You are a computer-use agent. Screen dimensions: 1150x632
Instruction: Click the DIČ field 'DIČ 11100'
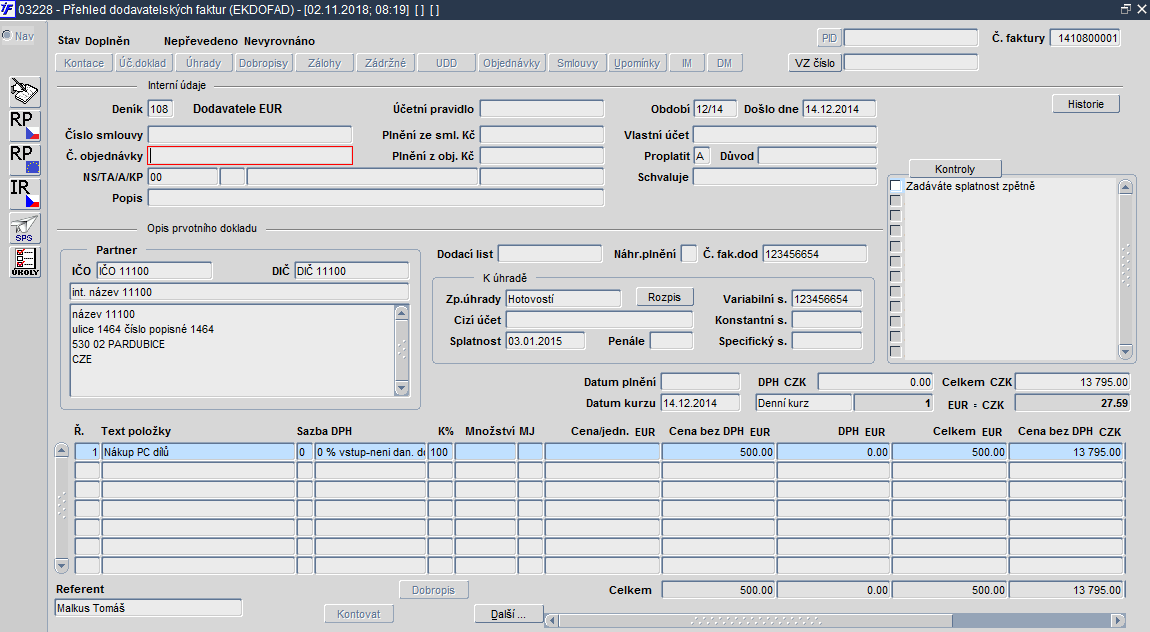[351, 271]
